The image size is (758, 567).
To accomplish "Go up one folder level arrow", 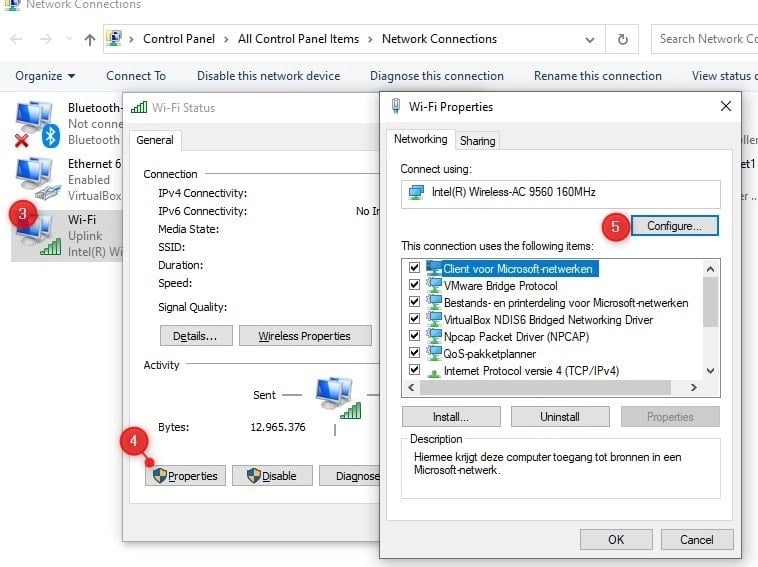I will (89, 39).
